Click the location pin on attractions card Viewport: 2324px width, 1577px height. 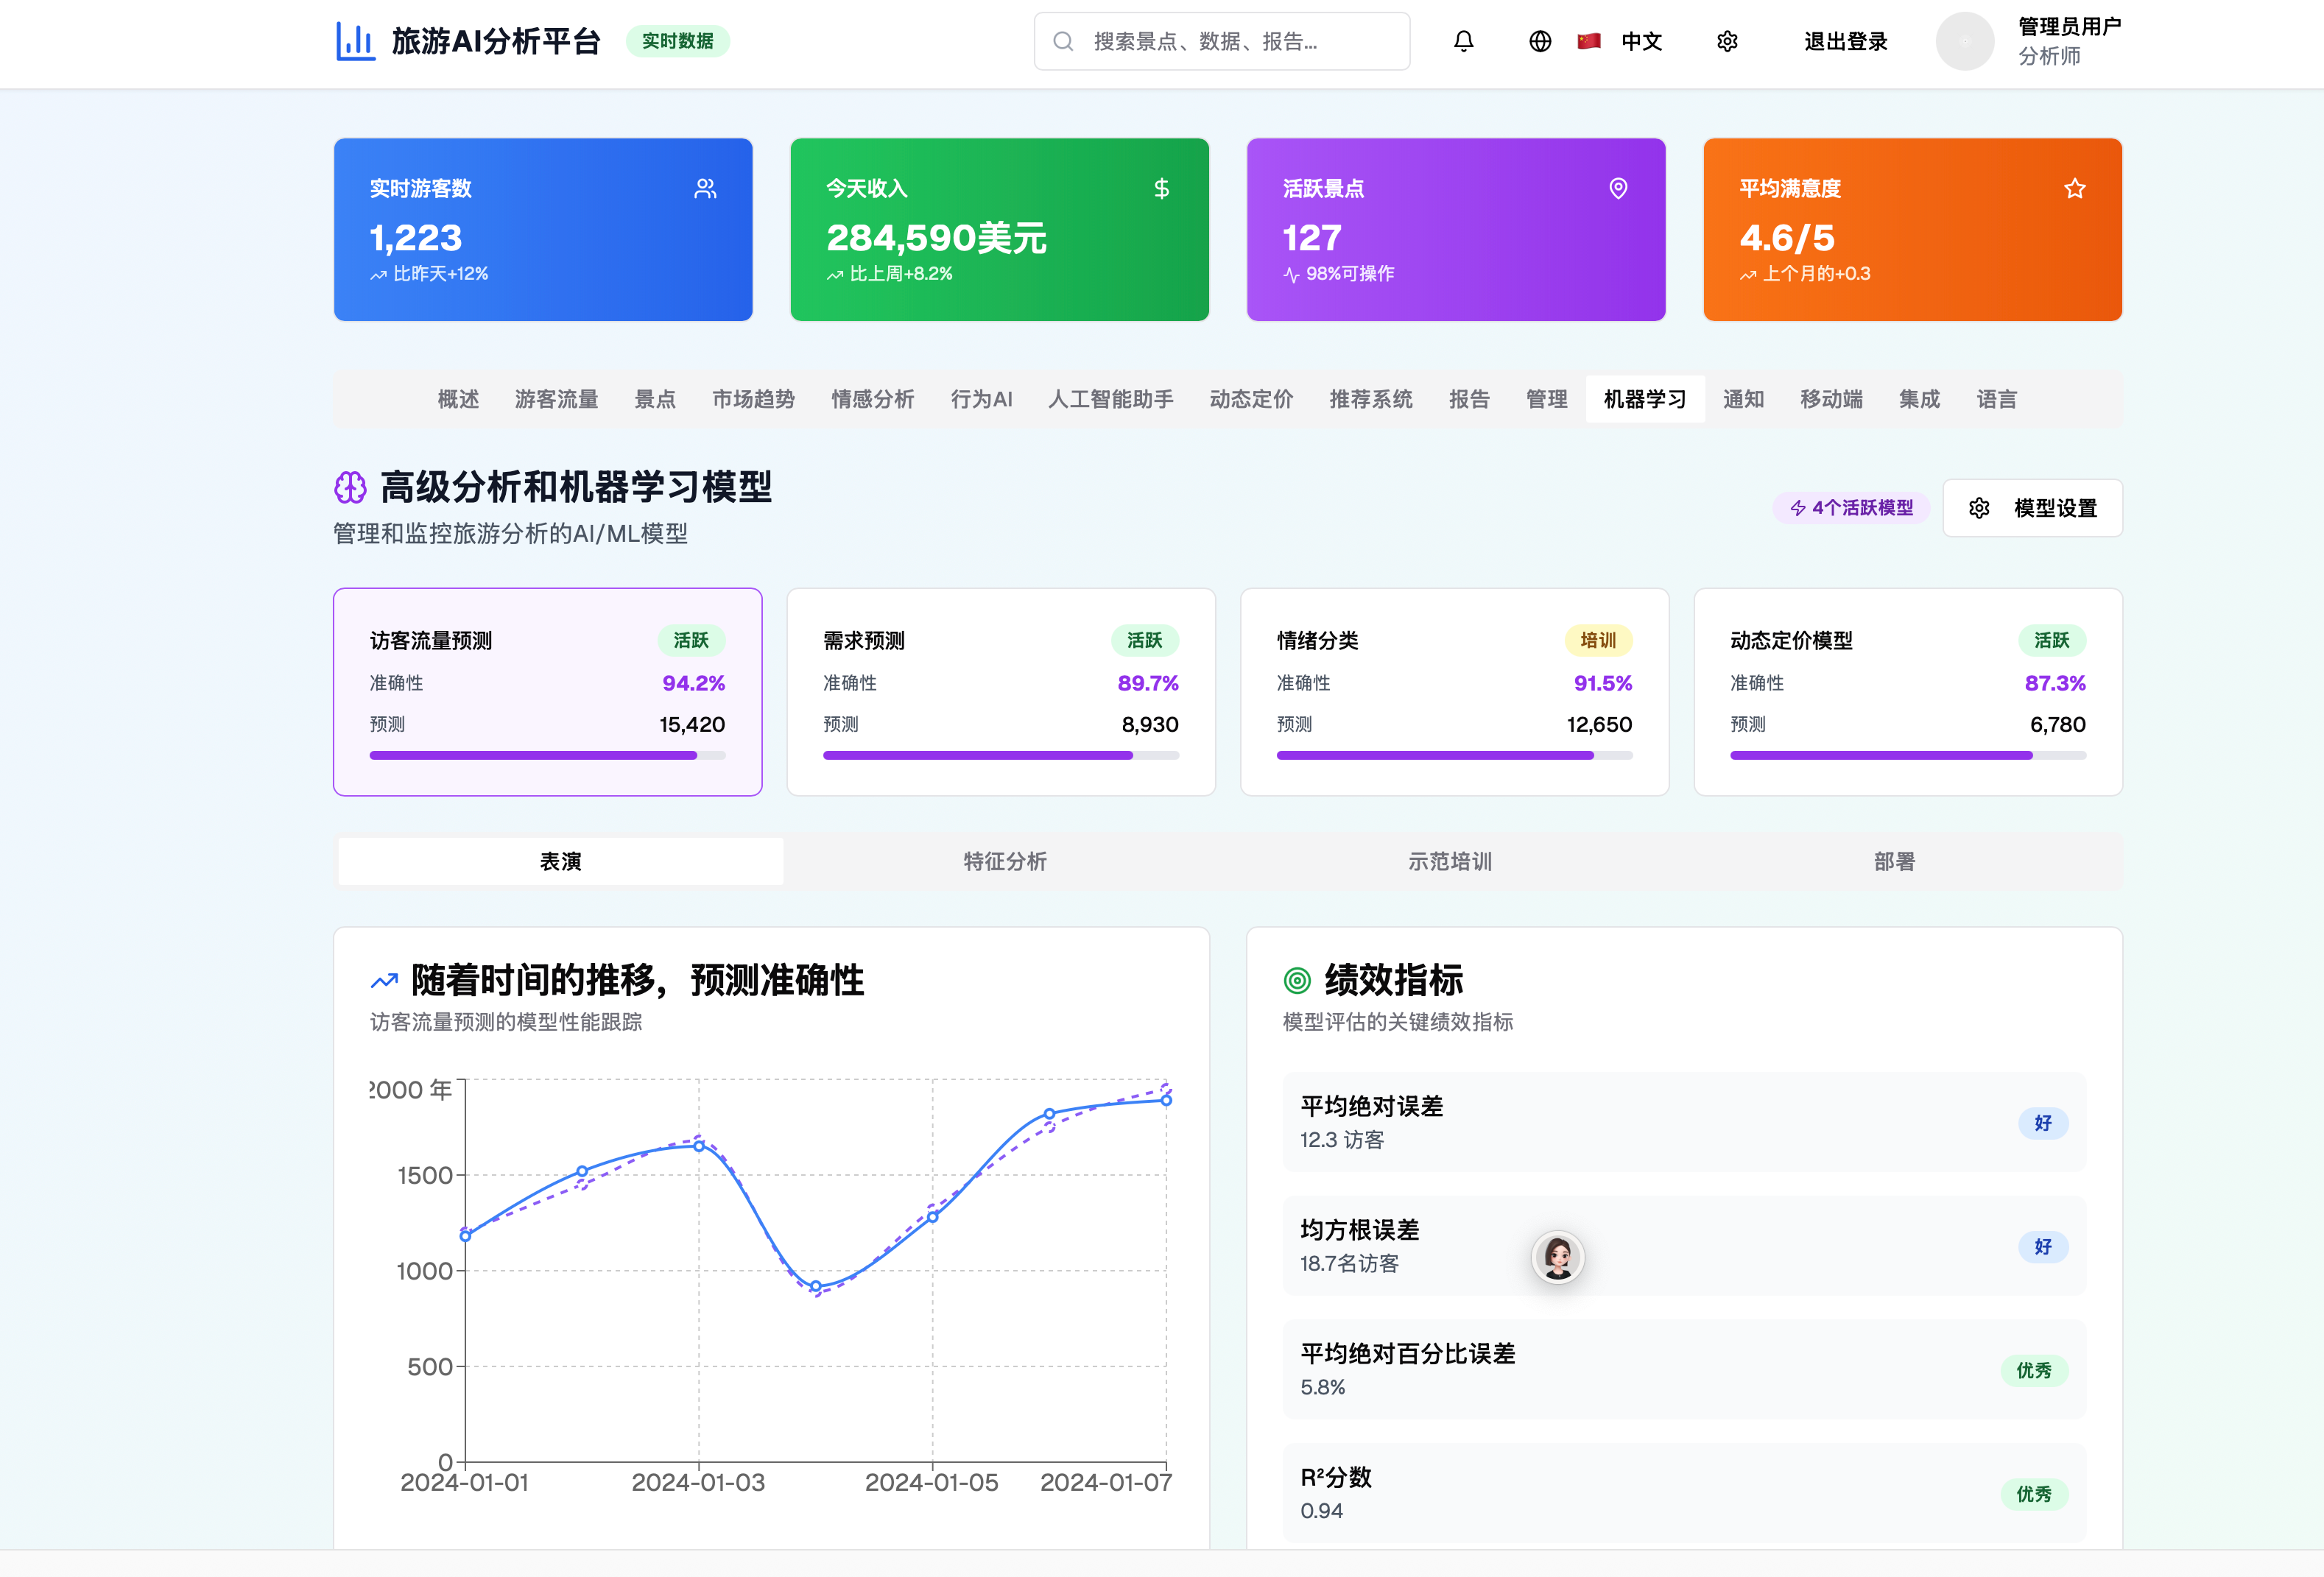pos(1618,188)
